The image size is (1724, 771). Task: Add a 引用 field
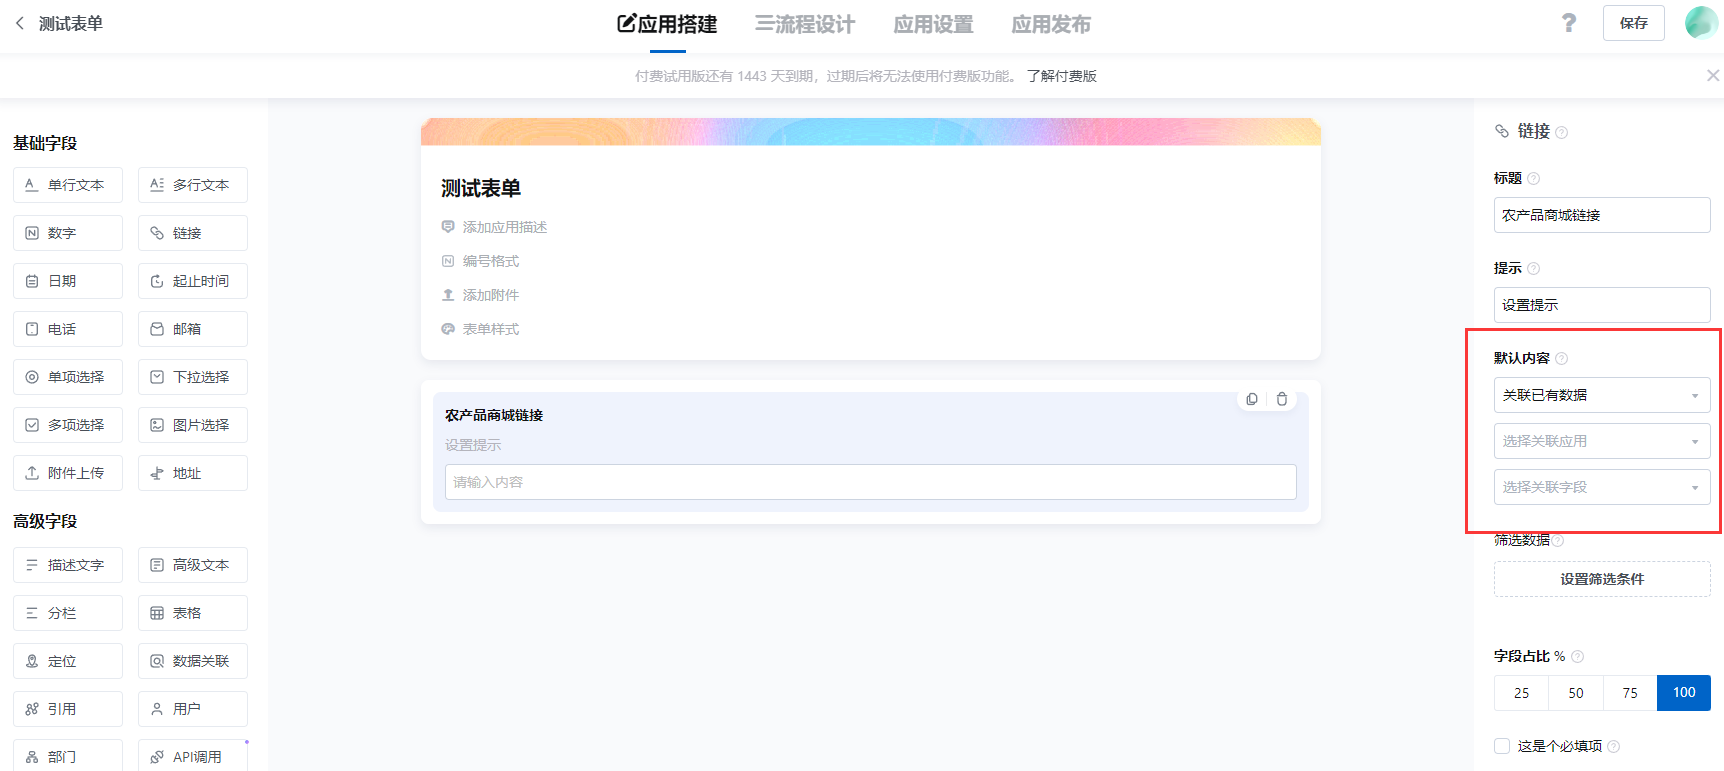pyautogui.click(x=68, y=709)
